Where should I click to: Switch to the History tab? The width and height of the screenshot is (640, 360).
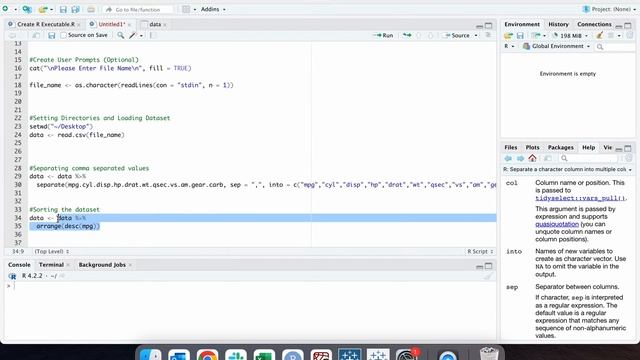(558, 24)
